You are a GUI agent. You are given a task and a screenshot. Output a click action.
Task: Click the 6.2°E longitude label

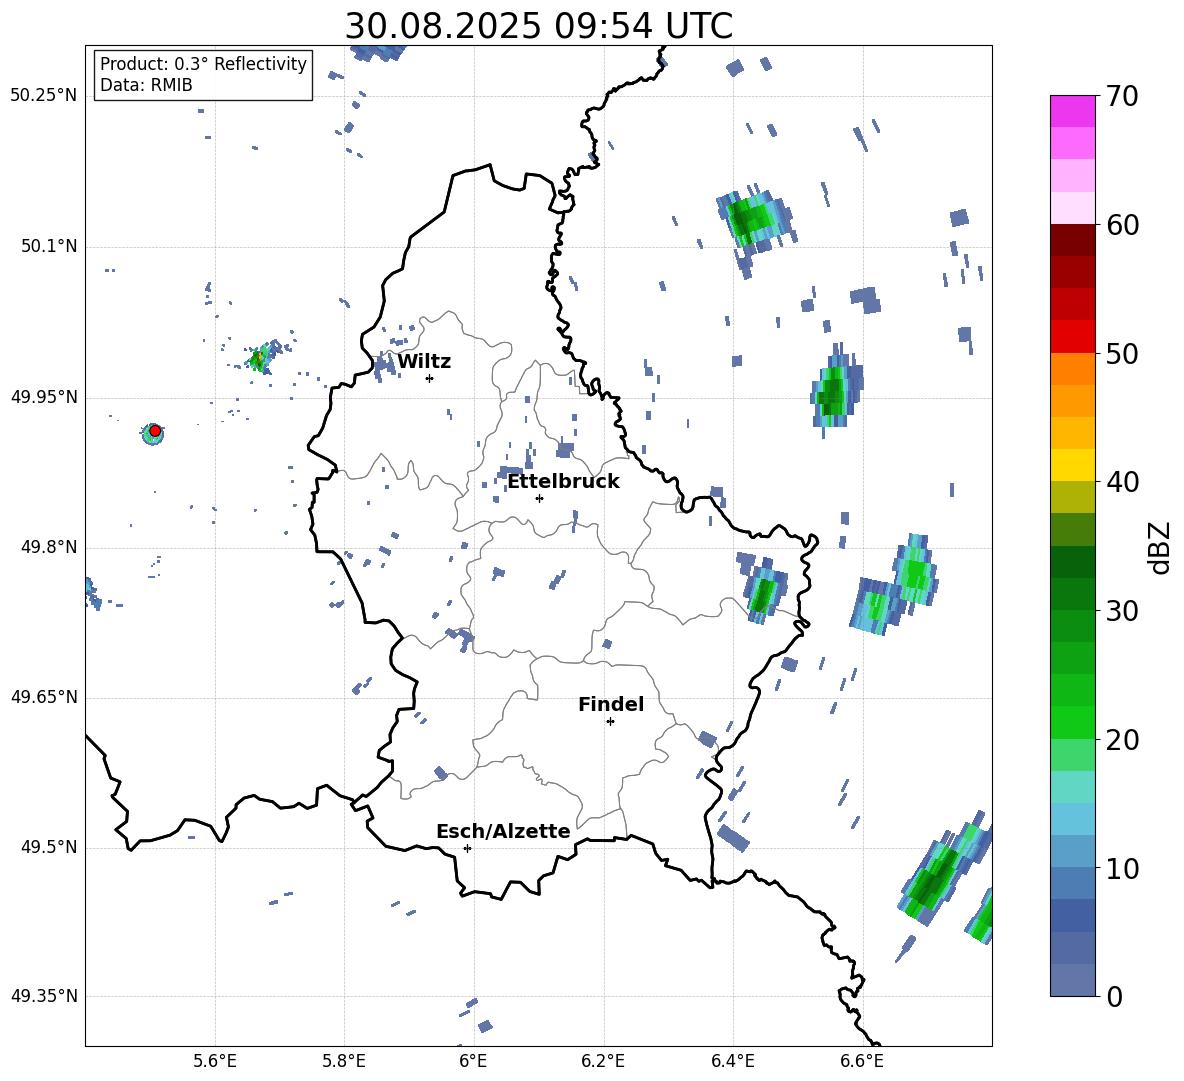tap(603, 1061)
